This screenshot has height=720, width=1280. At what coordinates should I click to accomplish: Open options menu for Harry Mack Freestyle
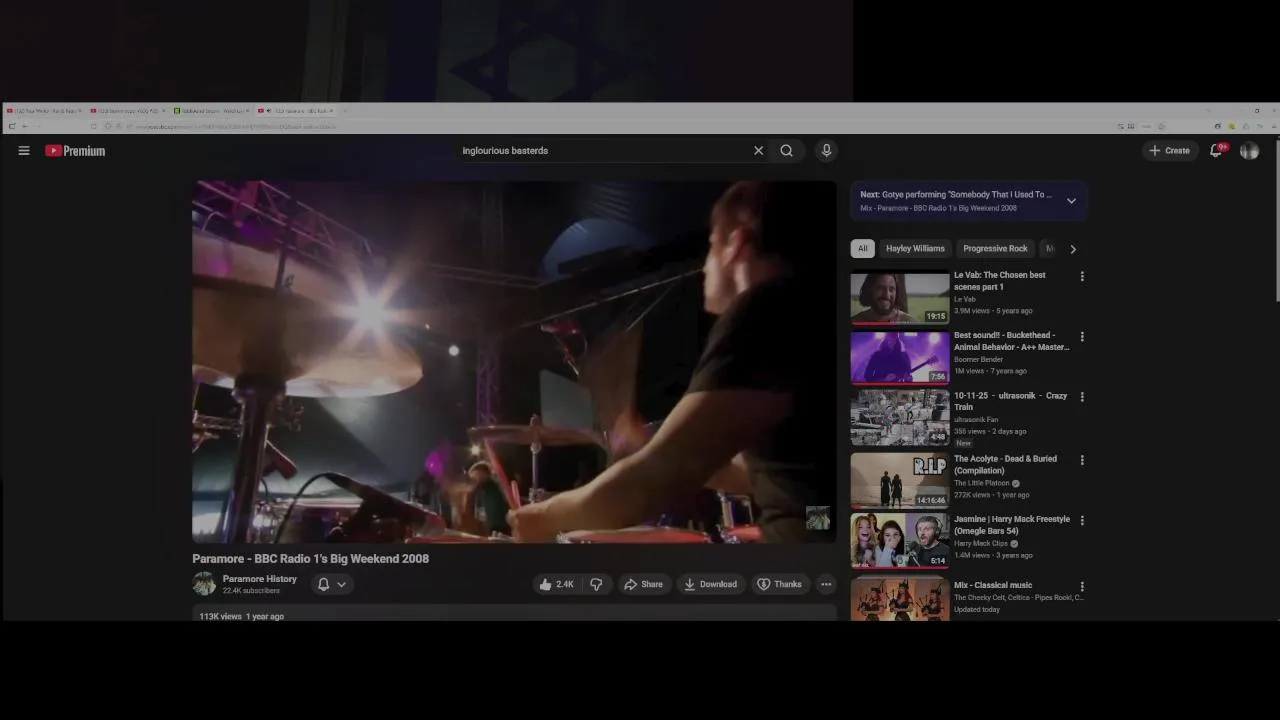coord(1081,520)
